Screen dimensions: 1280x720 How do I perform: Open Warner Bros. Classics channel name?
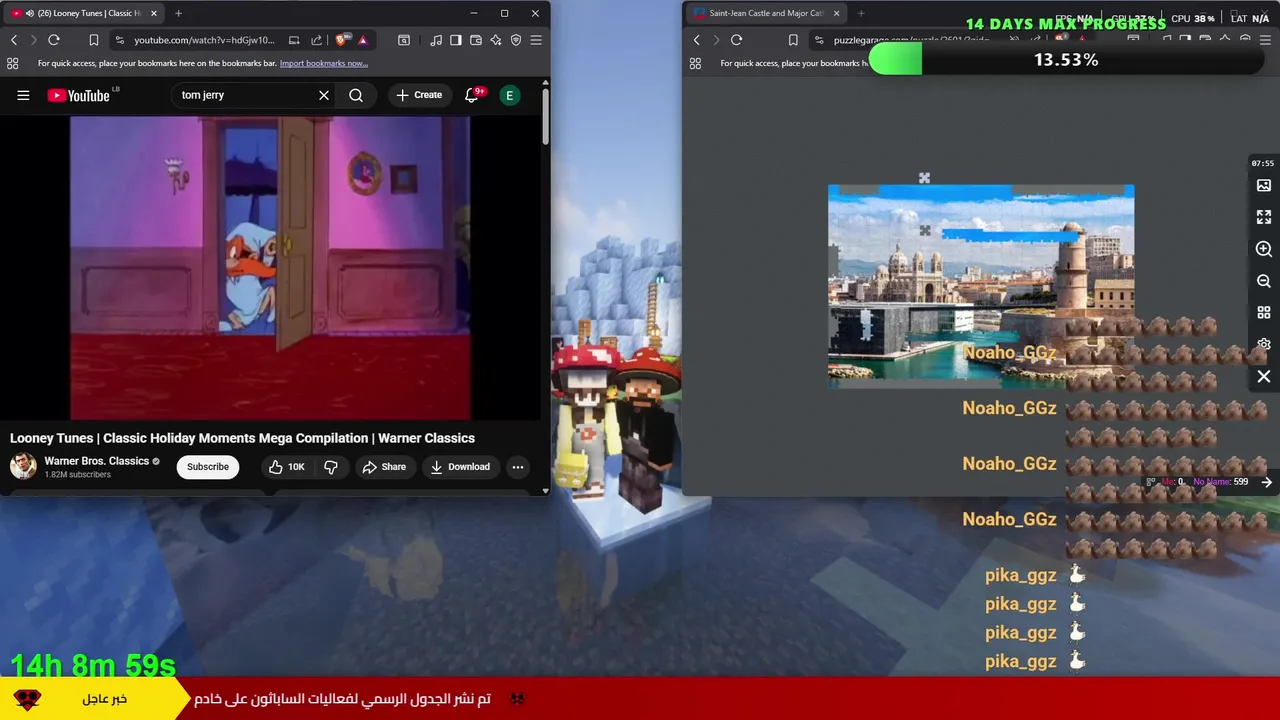[97, 461]
